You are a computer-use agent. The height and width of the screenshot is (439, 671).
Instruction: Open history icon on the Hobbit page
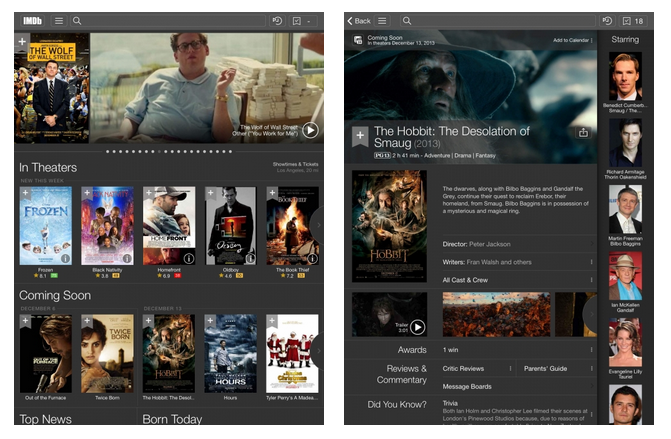click(x=607, y=21)
